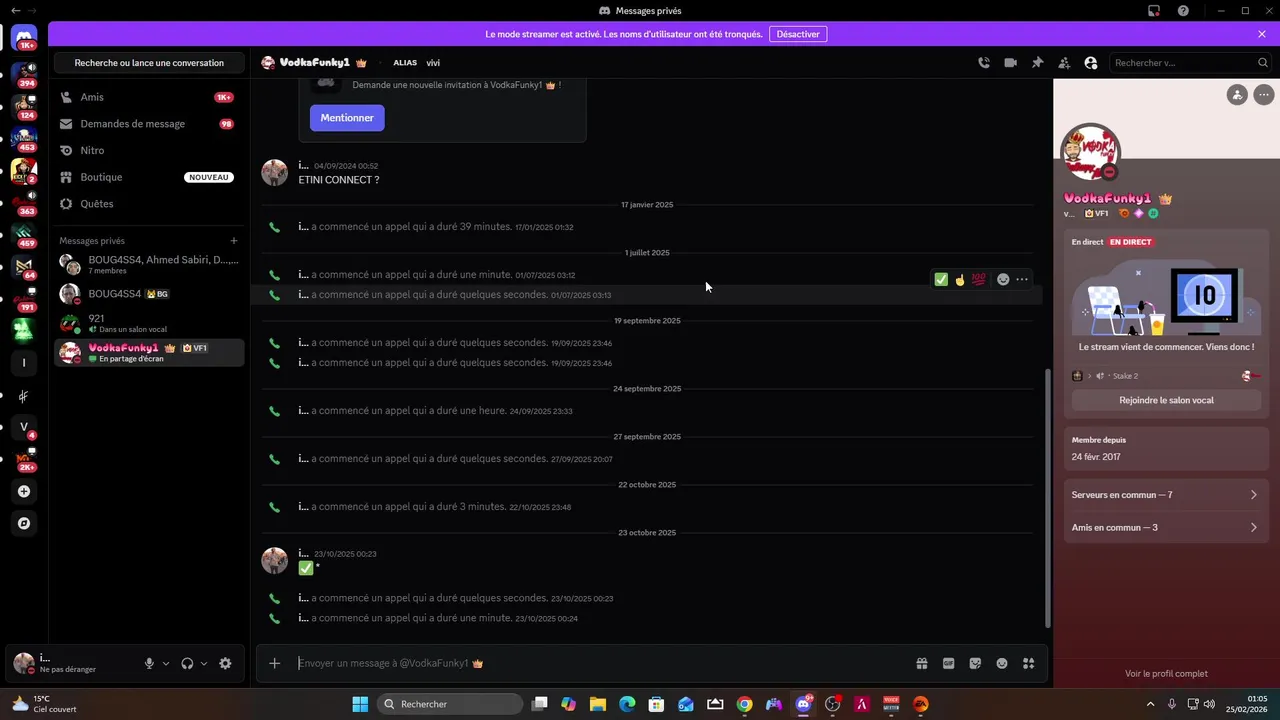Viewport: 1280px width, 720px height.
Task: Expand Amis en commun — 3
Action: click(x=1166, y=527)
